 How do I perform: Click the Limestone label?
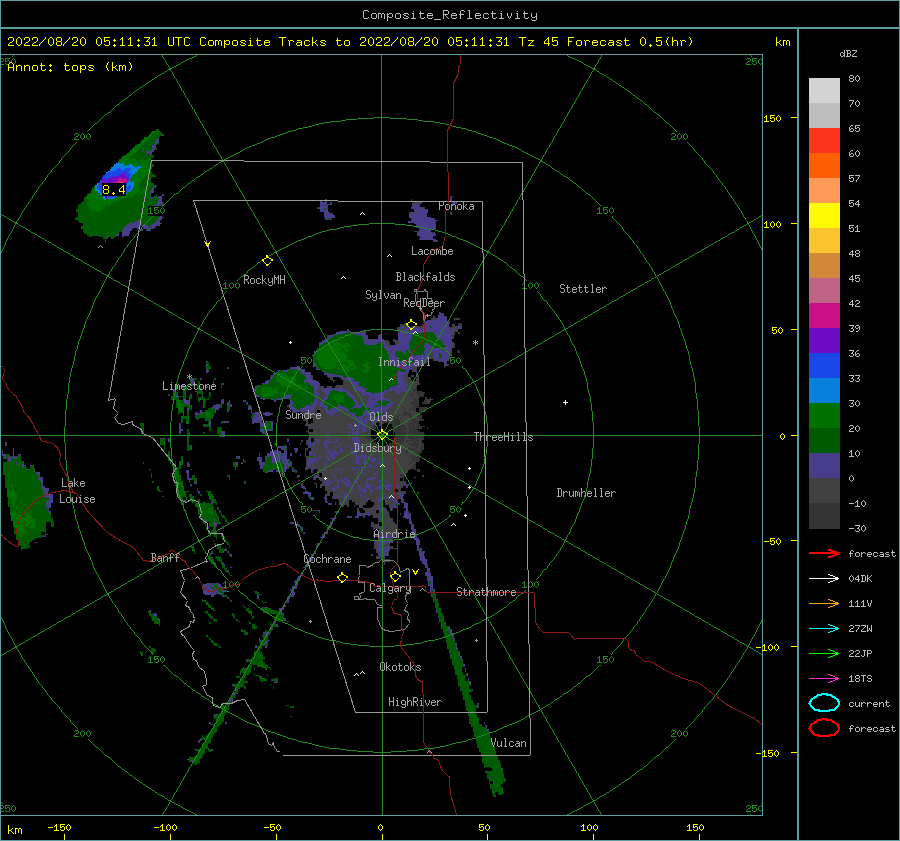[x=189, y=386]
